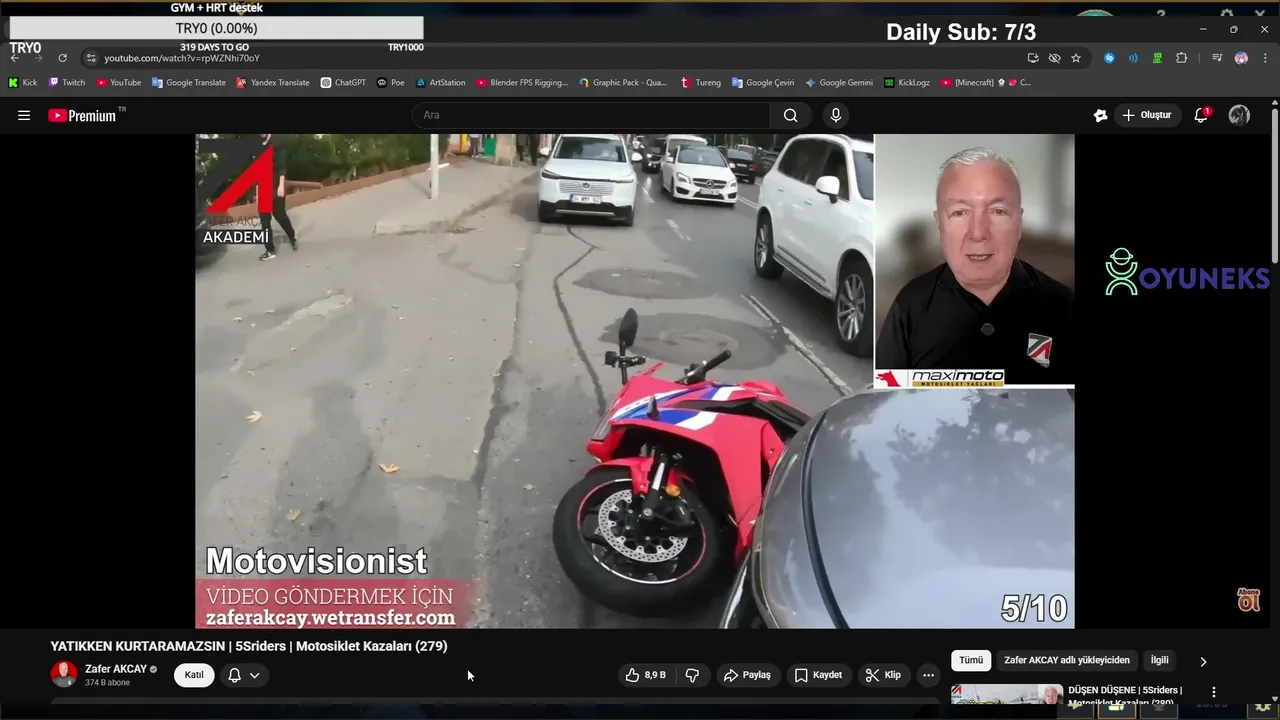This screenshot has width=1280, height=720.
Task: Open the Zafer AKCAY channel name link
Action: [116, 669]
